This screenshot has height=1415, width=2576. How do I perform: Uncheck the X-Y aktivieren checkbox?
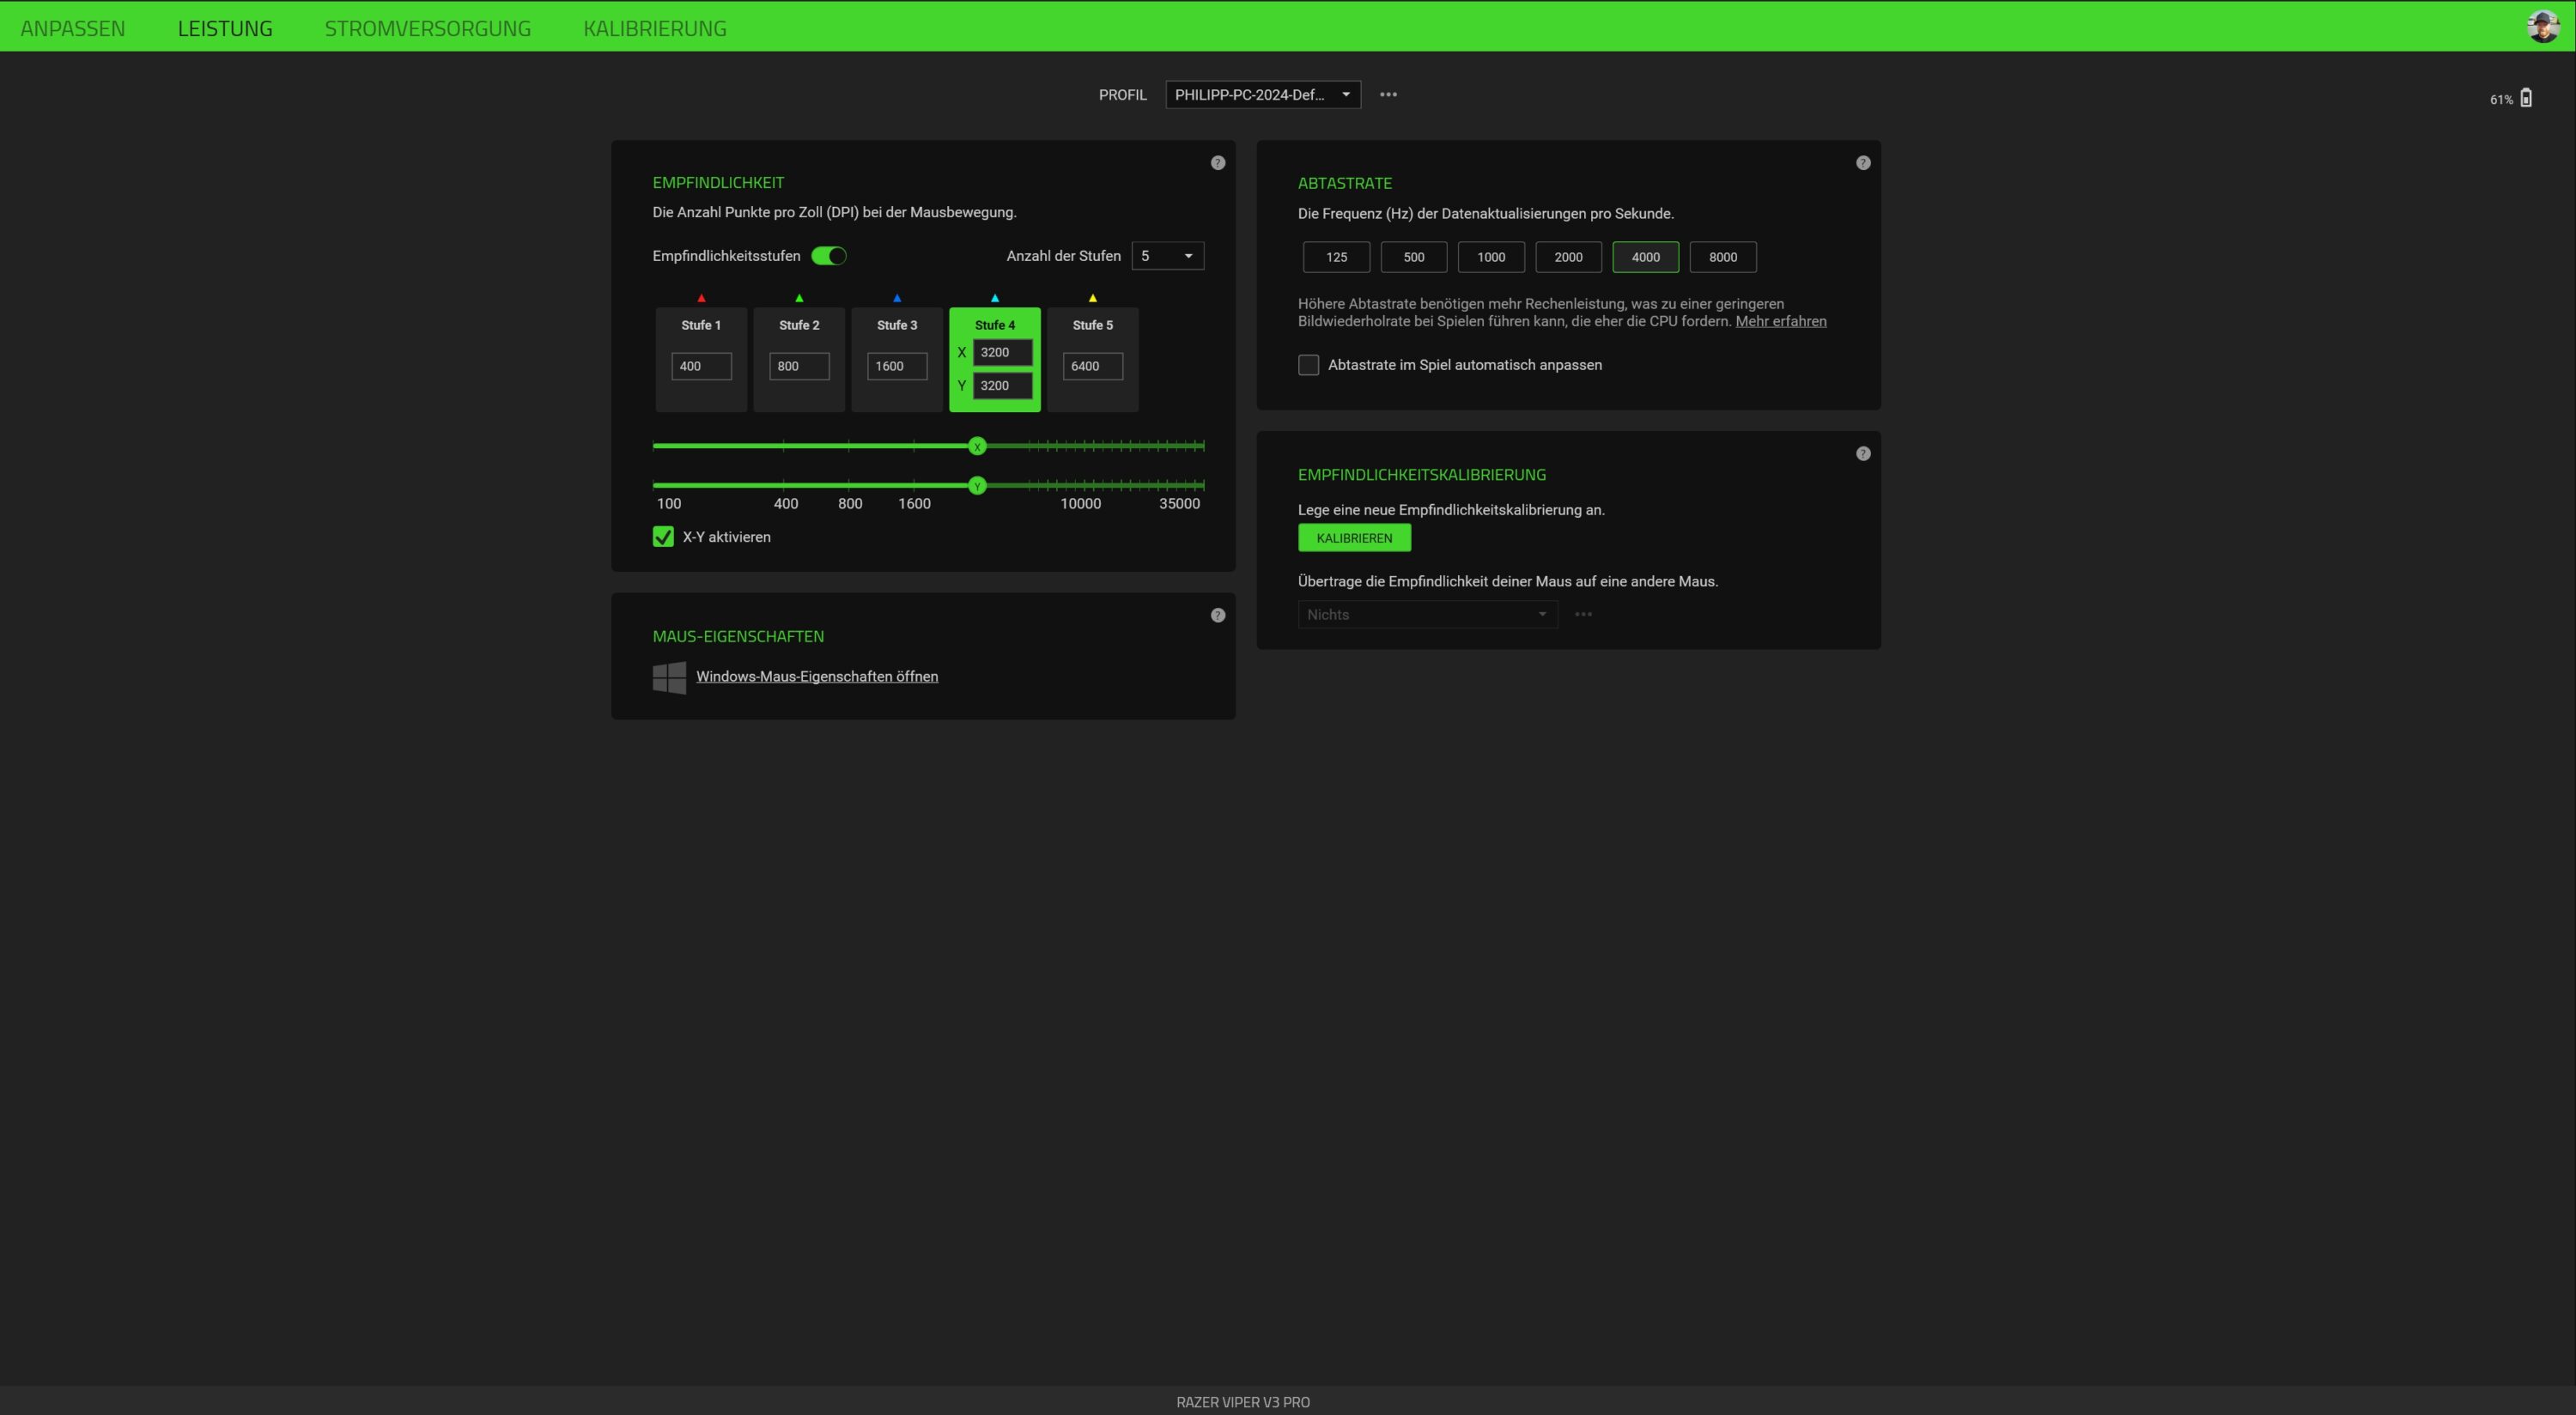(x=663, y=537)
